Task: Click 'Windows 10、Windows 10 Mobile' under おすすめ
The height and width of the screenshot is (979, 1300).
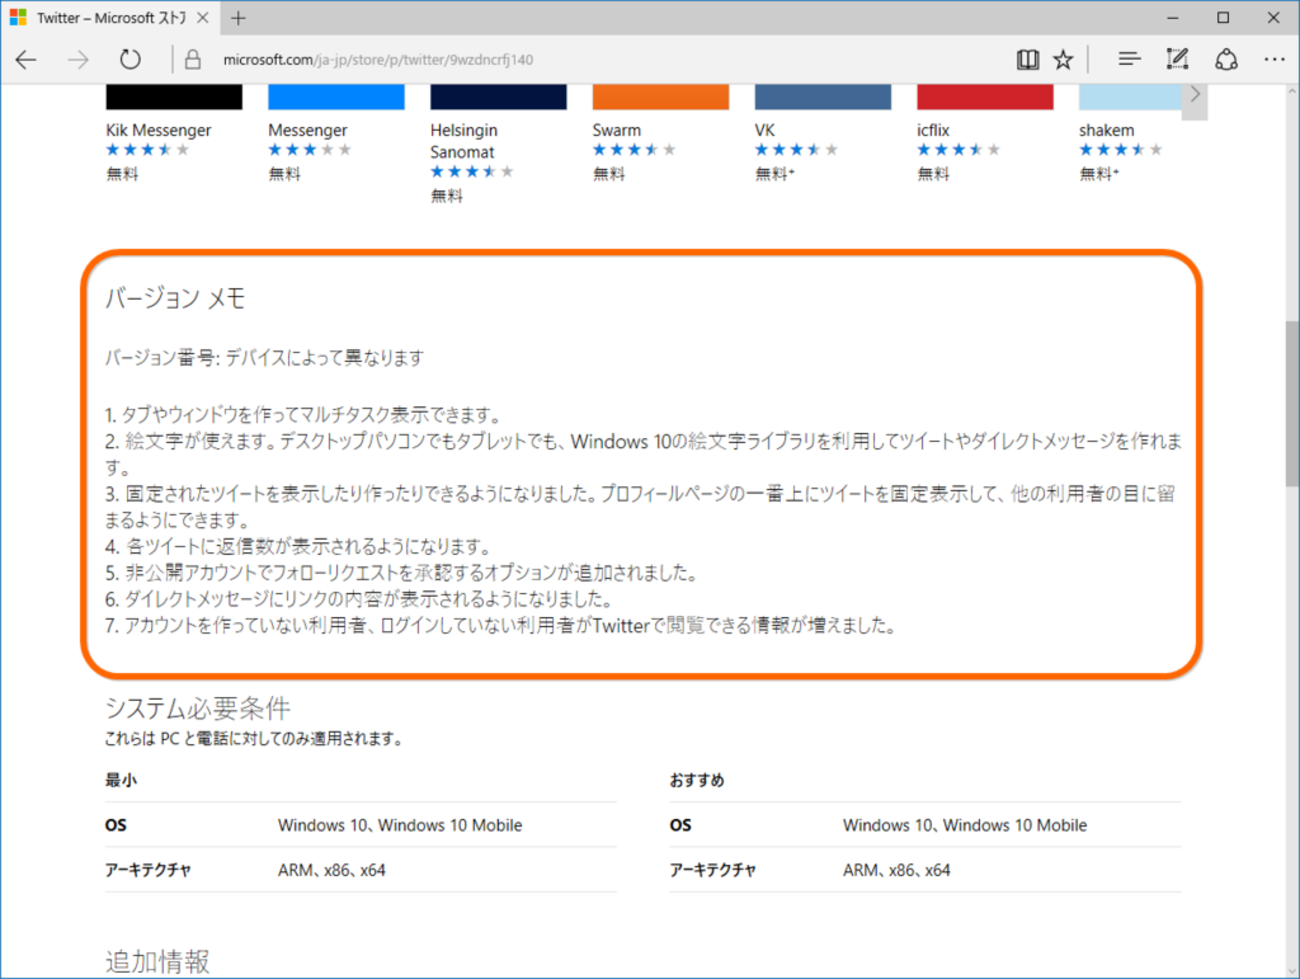Action: pos(965,825)
